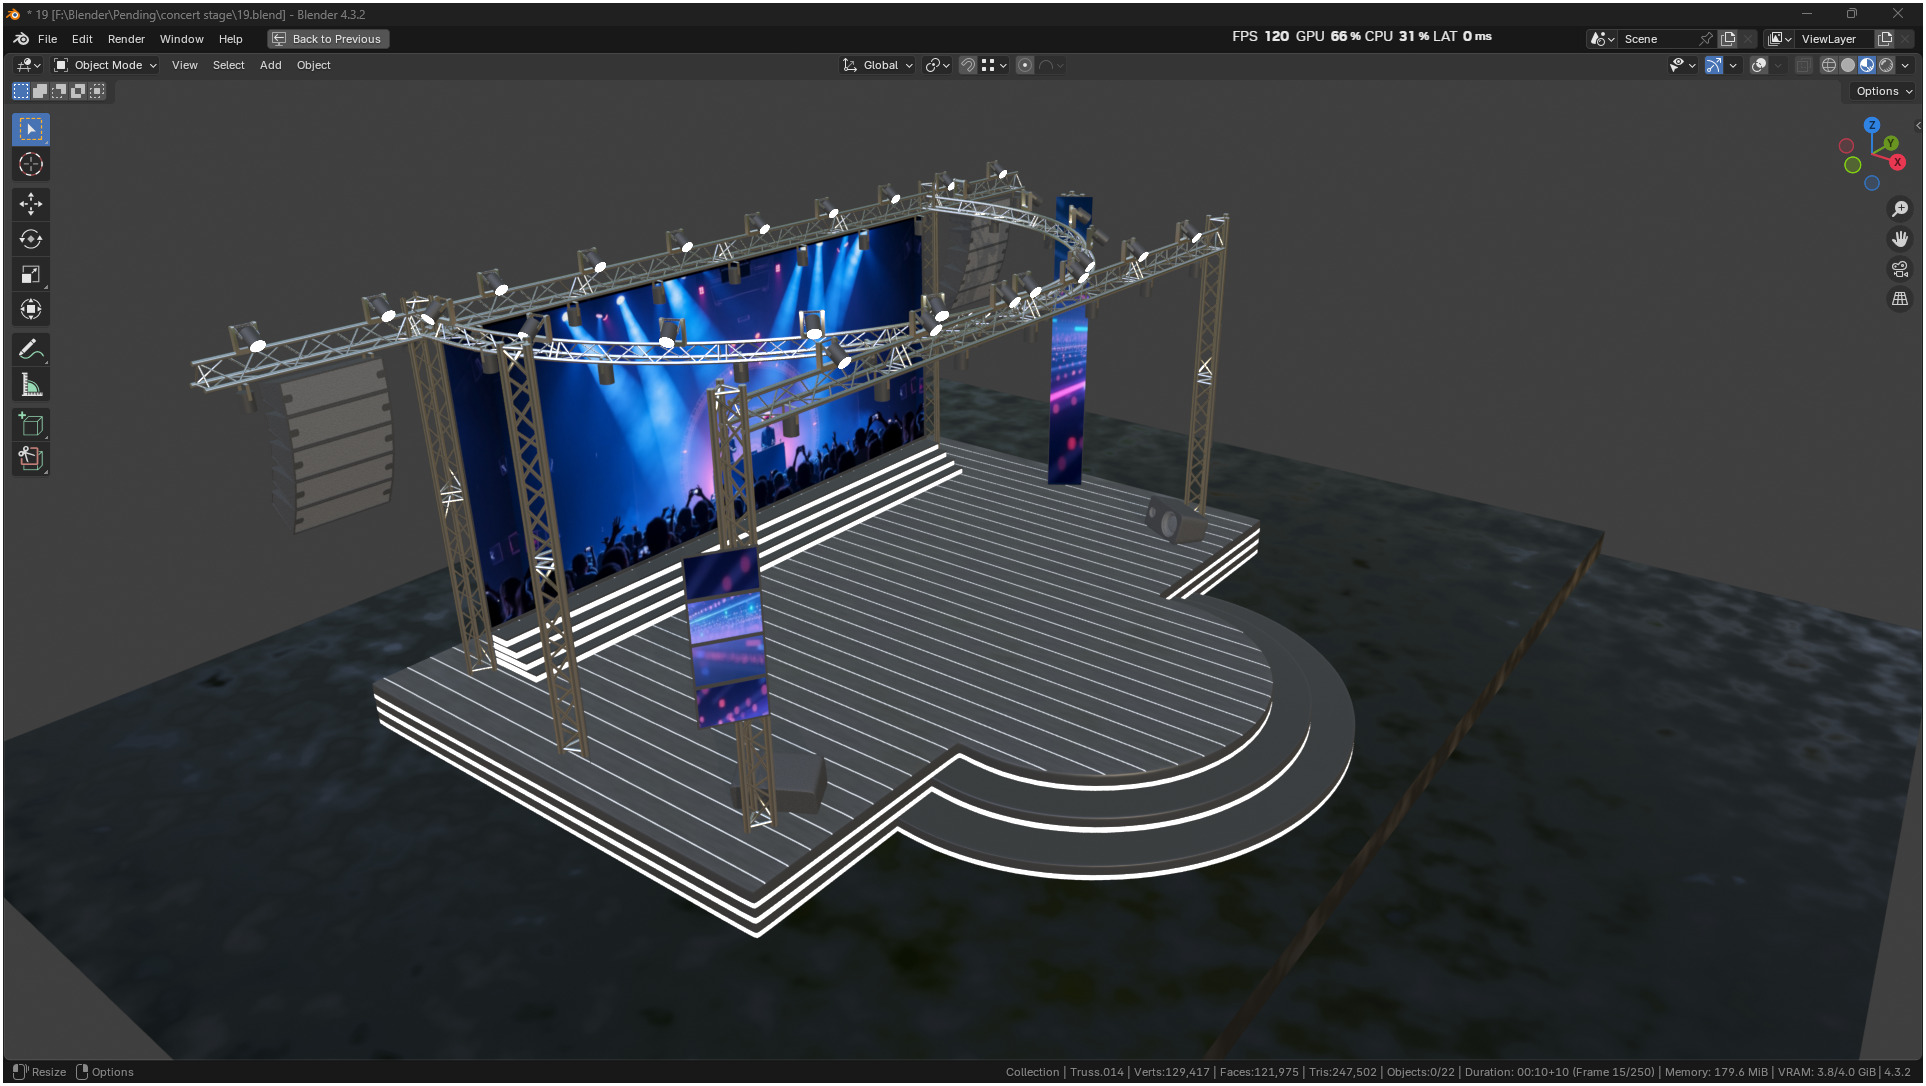Enable proportional editing toggle
Image resolution: width=1926 pixels, height=1086 pixels.
click(x=1025, y=65)
